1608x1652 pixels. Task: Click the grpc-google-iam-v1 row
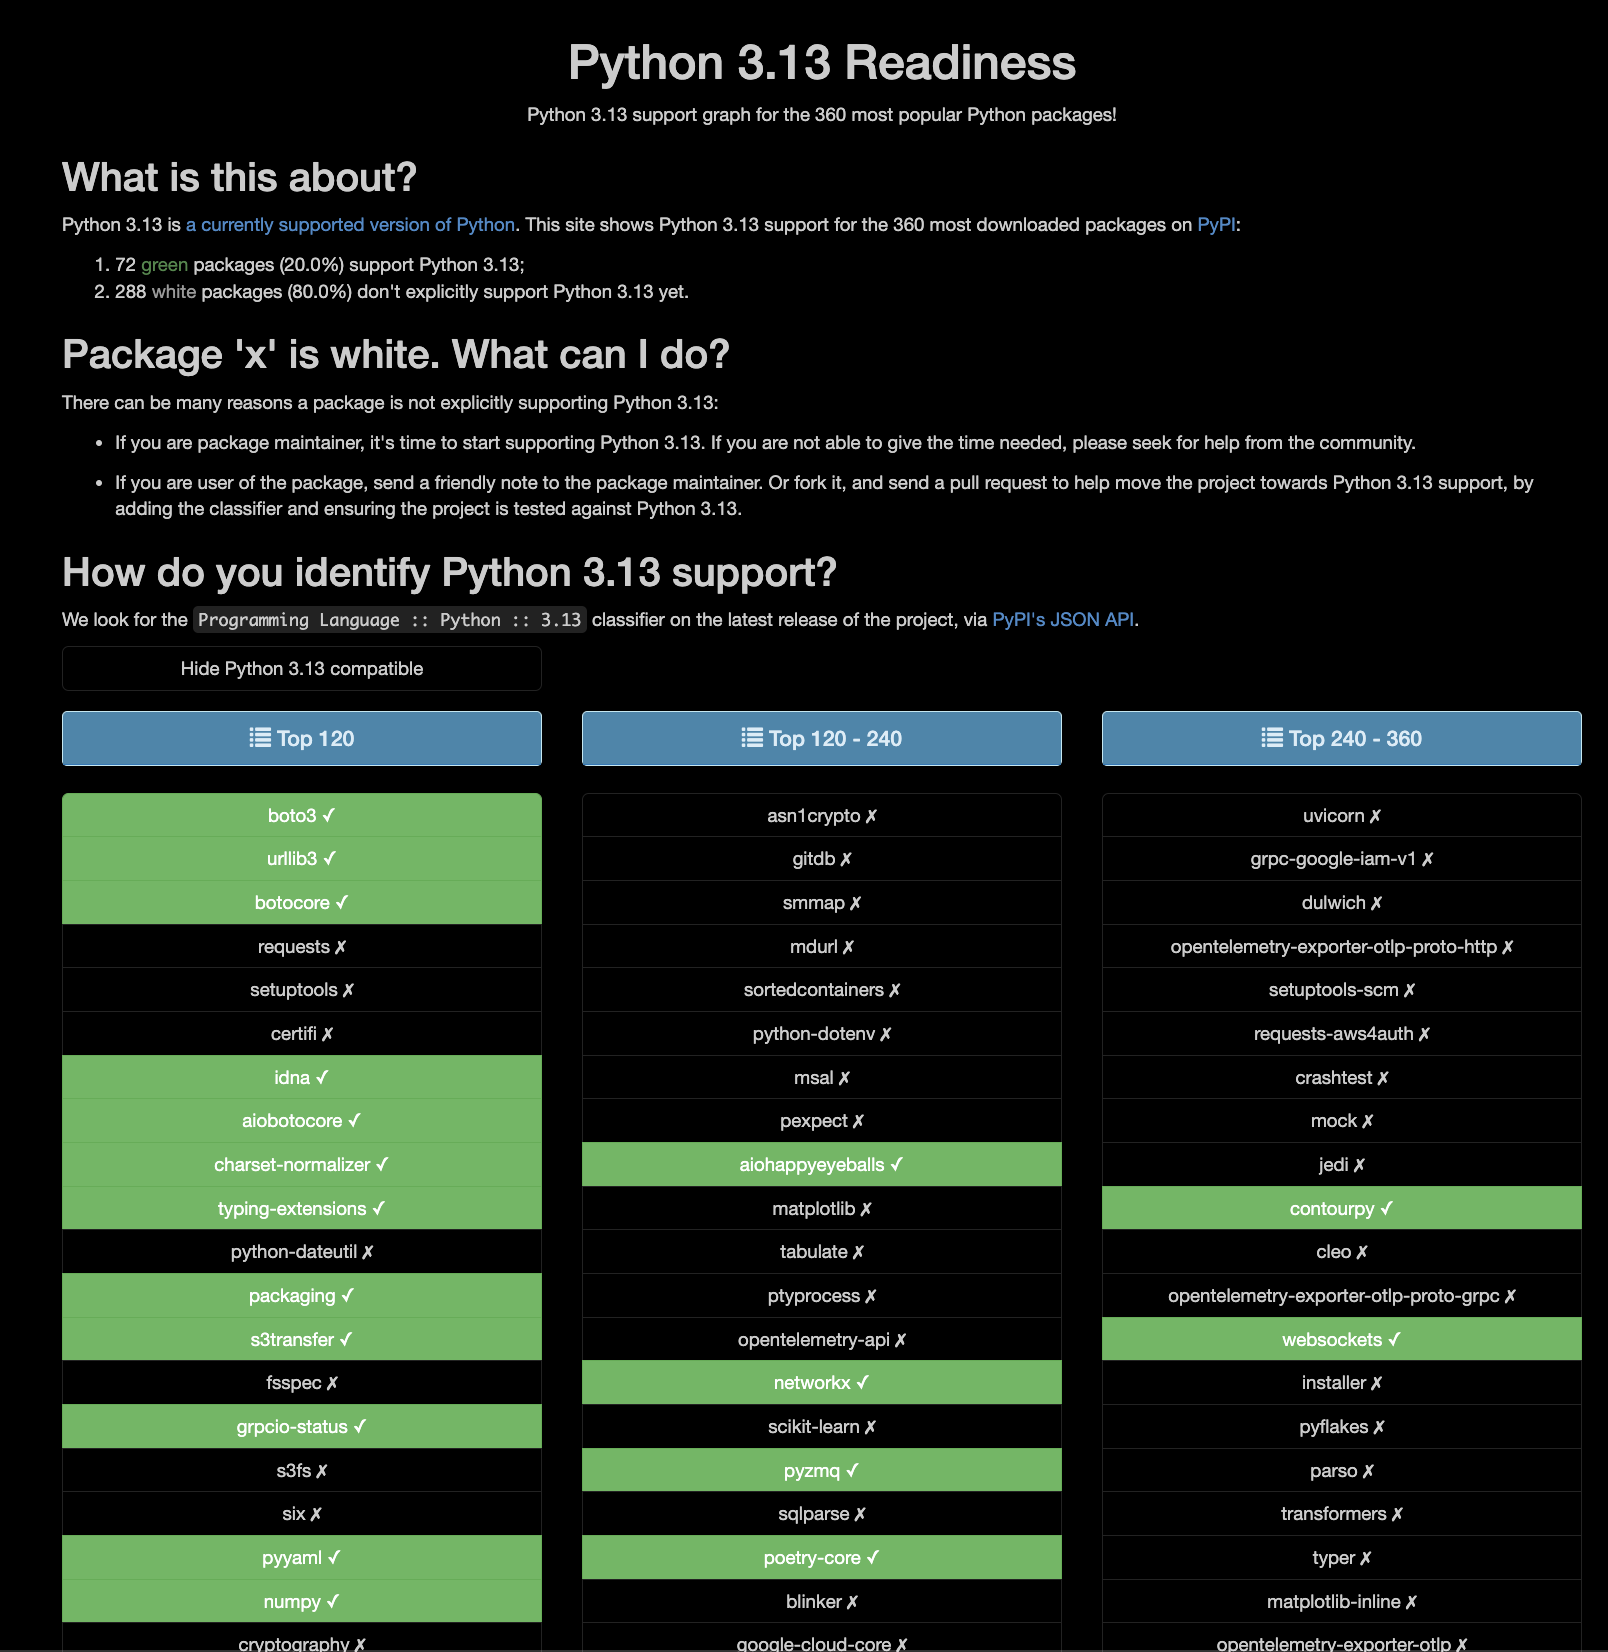pos(1342,859)
